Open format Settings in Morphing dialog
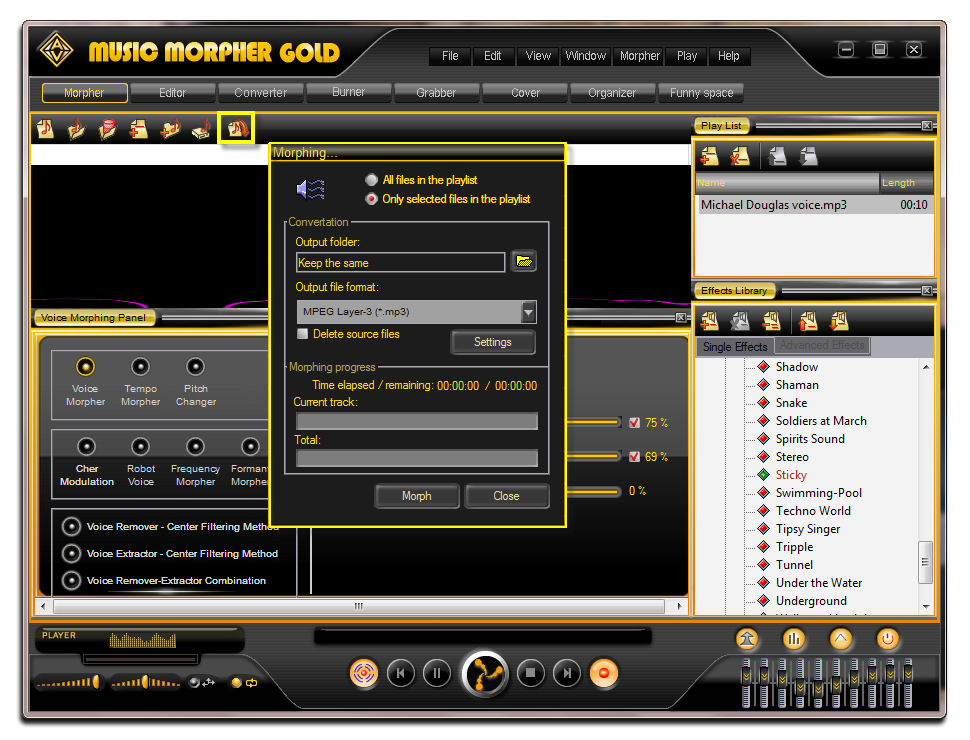The height and width of the screenshot is (740, 970). pyautogui.click(x=492, y=342)
